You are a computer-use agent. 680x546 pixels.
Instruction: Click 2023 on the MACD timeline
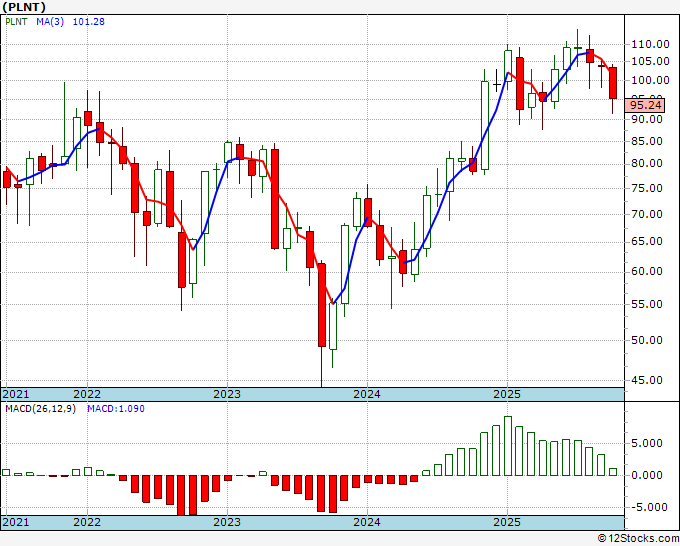pyautogui.click(x=227, y=522)
